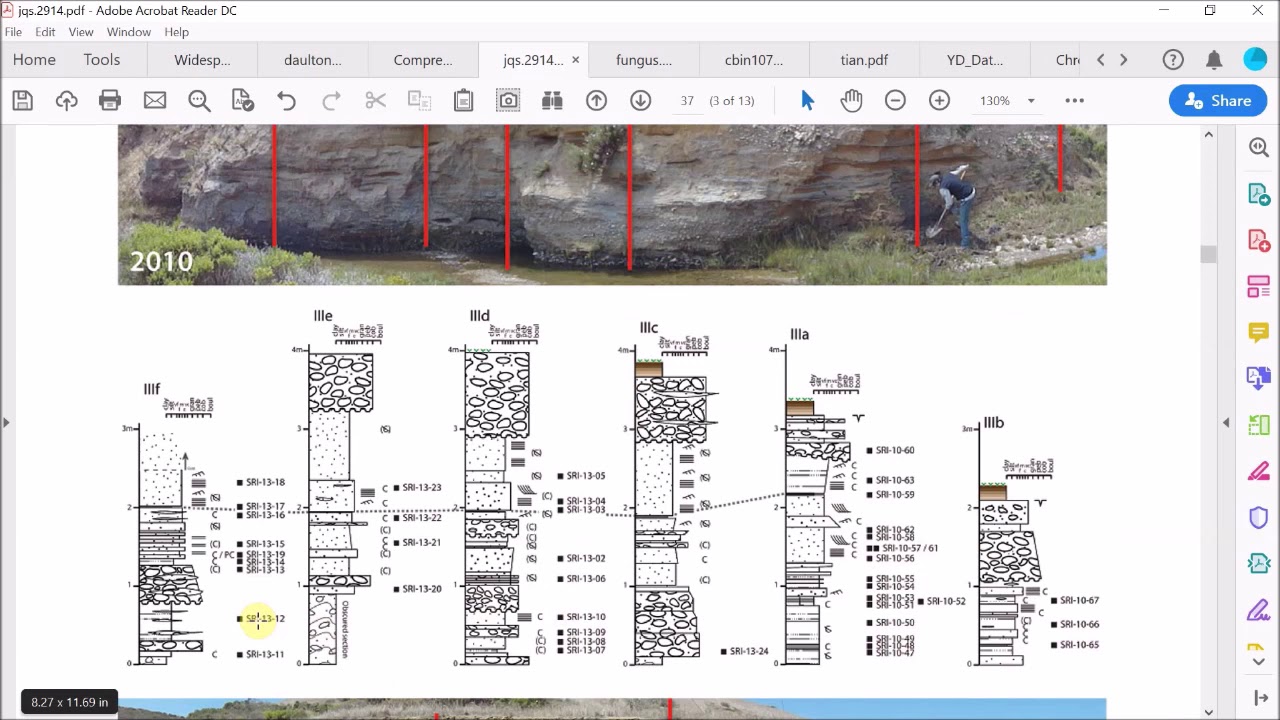
Task: Go to the previous page with the up arrow
Action: tap(596, 100)
